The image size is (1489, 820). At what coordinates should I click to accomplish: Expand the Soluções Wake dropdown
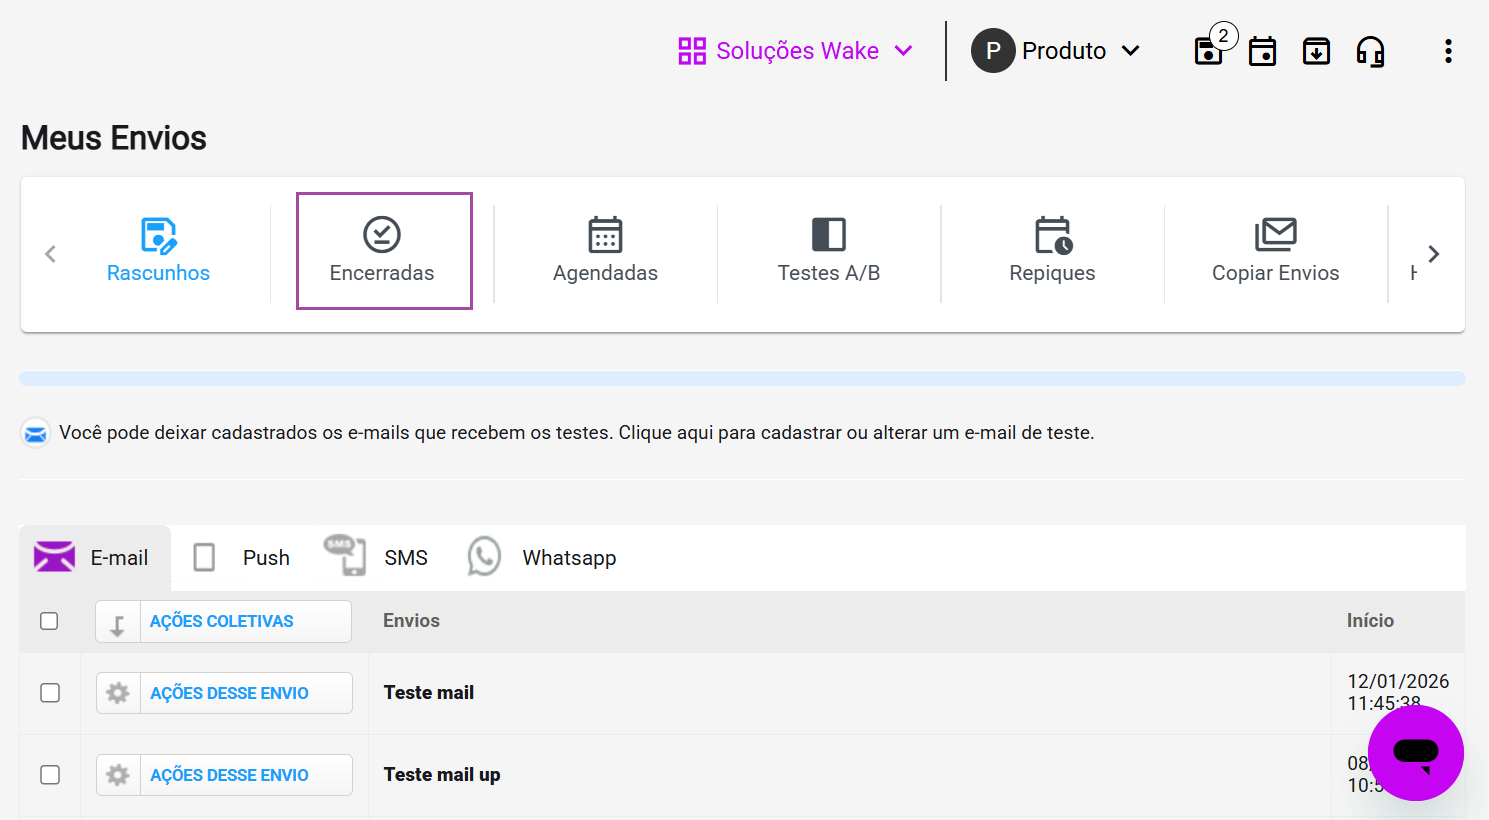pos(796,51)
